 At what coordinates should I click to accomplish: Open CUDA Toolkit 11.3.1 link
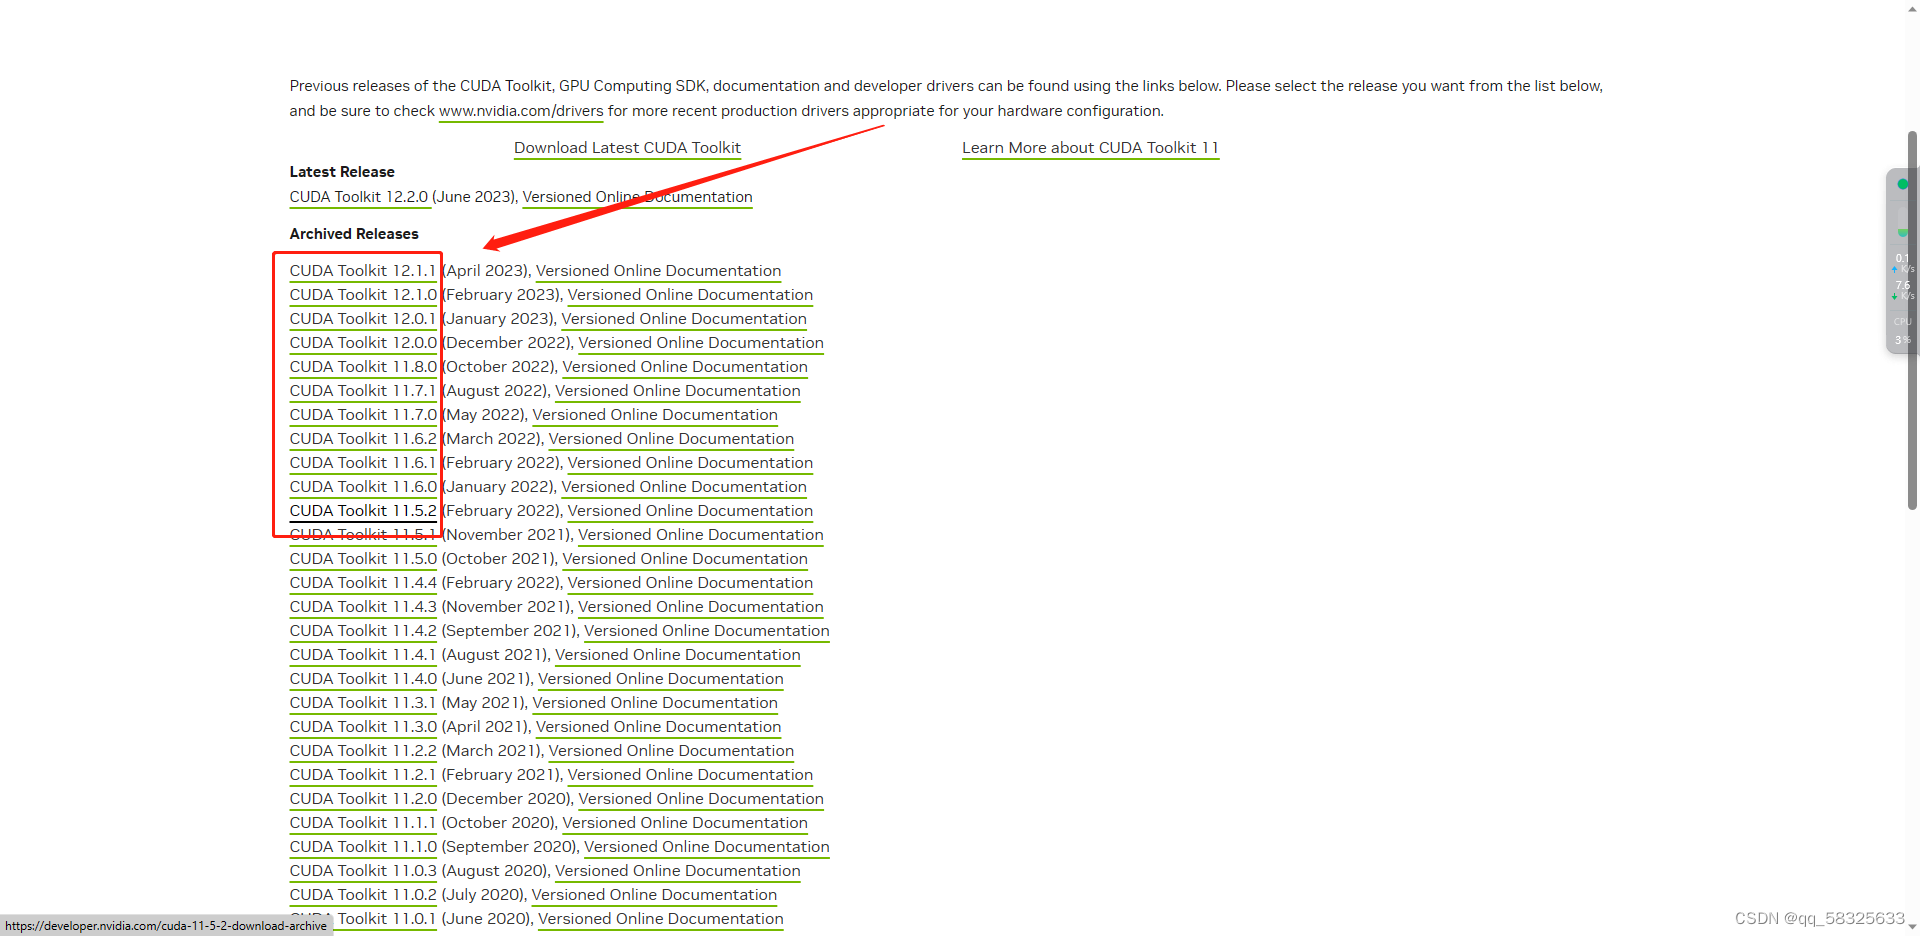[x=363, y=703]
